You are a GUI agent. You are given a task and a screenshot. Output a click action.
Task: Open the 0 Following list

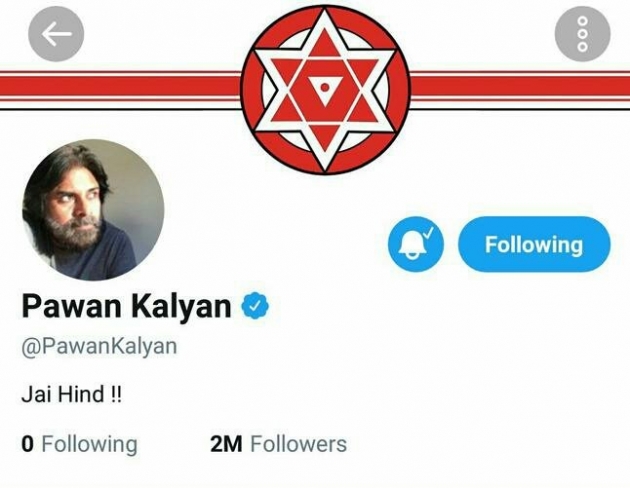[x=79, y=444]
